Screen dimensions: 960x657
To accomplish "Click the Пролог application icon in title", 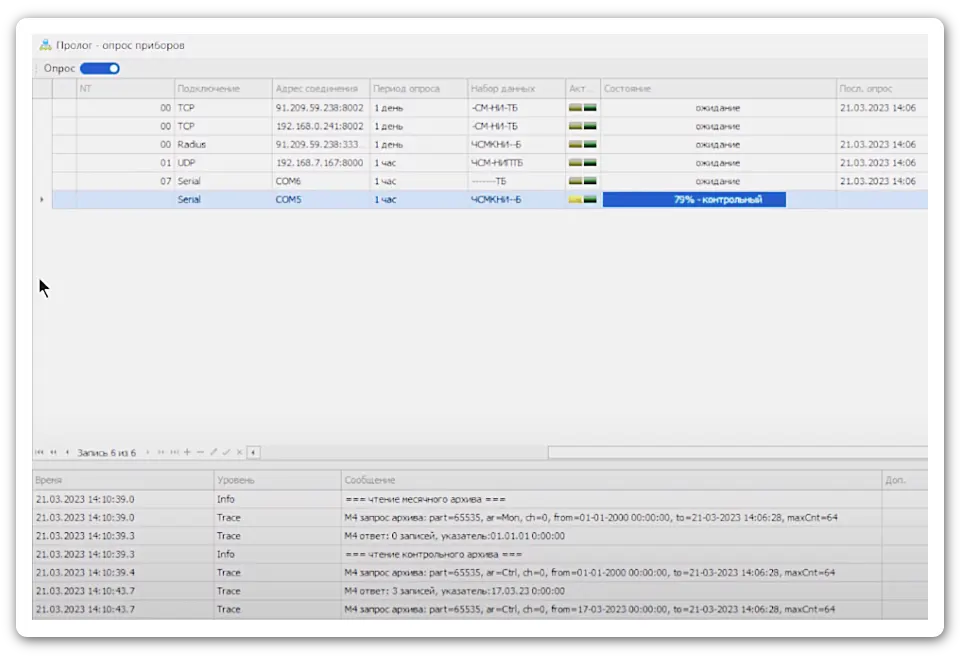I will (x=44, y=45).
